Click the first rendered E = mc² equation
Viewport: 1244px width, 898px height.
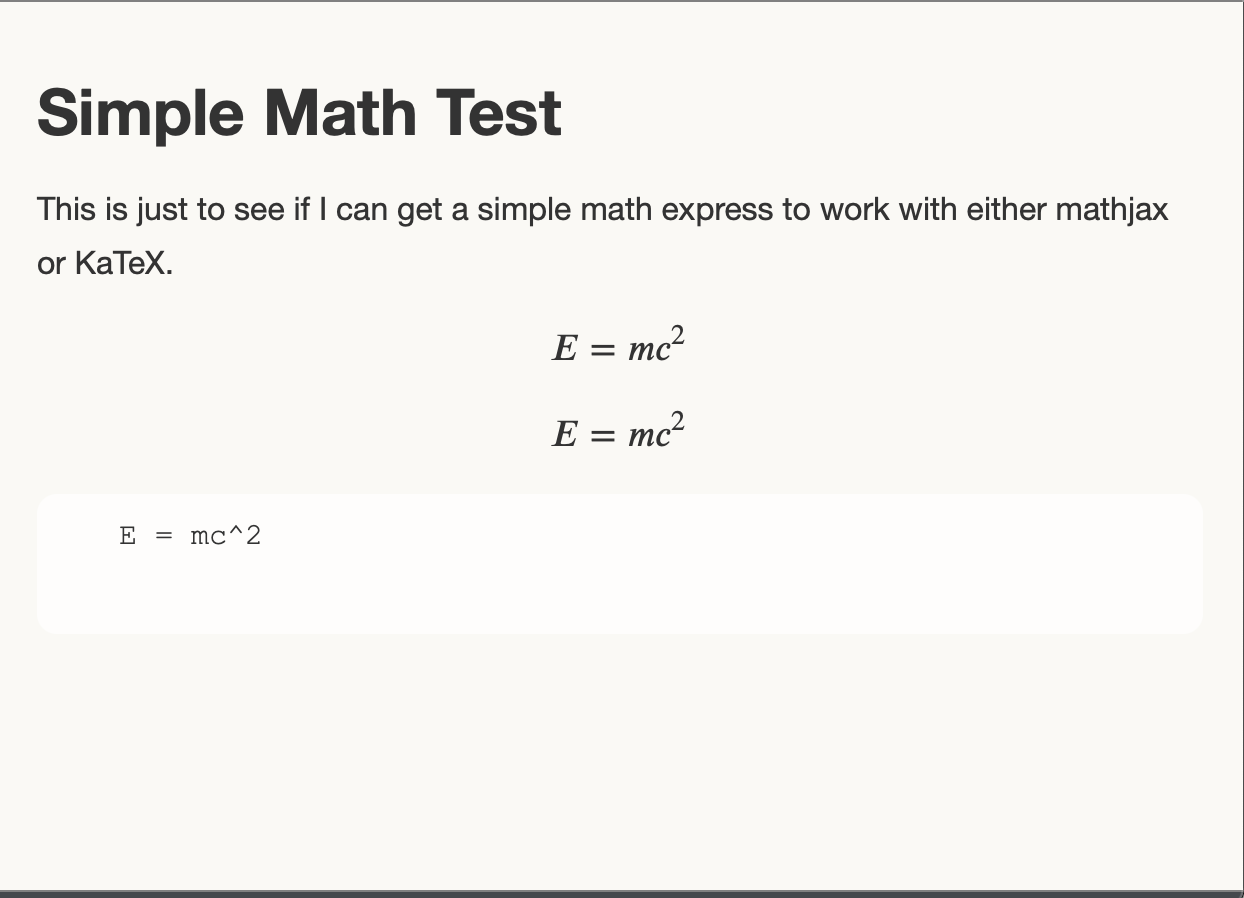(619, 347)
